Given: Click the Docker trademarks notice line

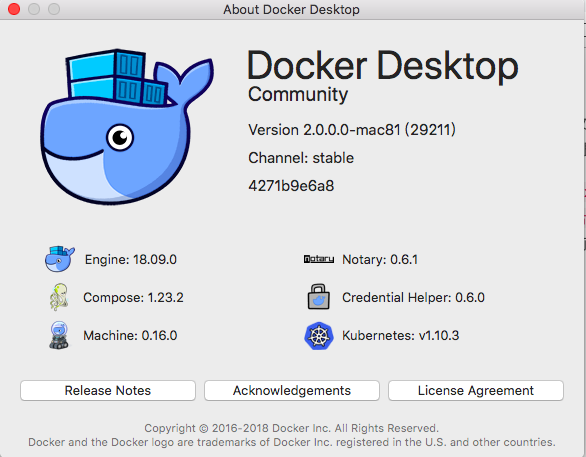Looking at the screenshot, I should point(292,442).
